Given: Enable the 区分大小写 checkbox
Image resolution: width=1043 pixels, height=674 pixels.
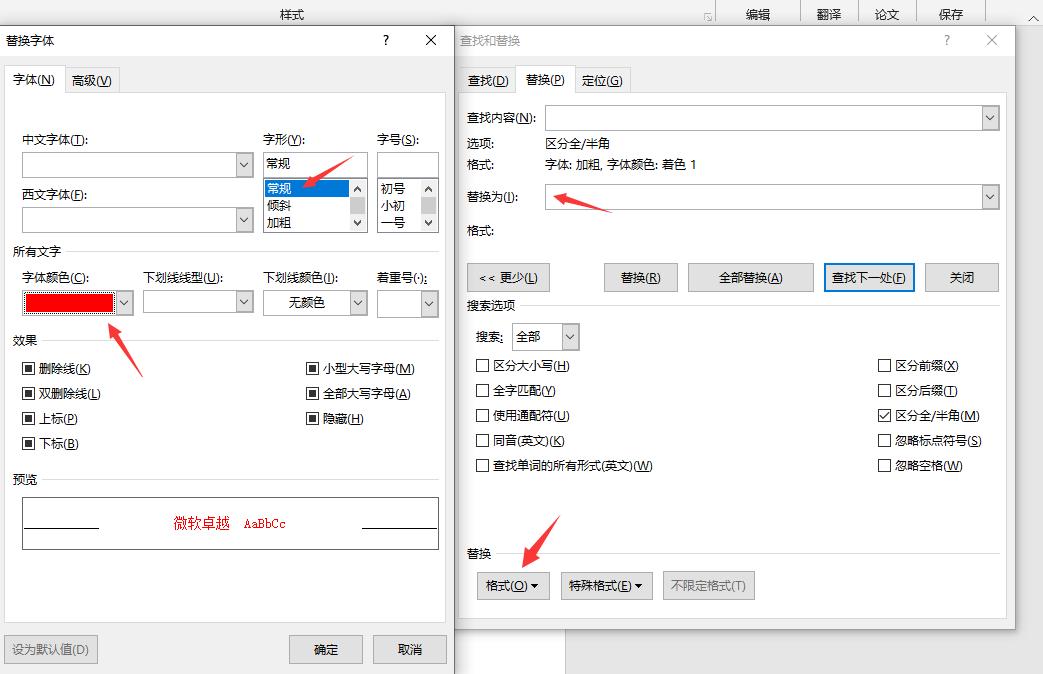Looking at the screenshot, I should coord(483,365).
